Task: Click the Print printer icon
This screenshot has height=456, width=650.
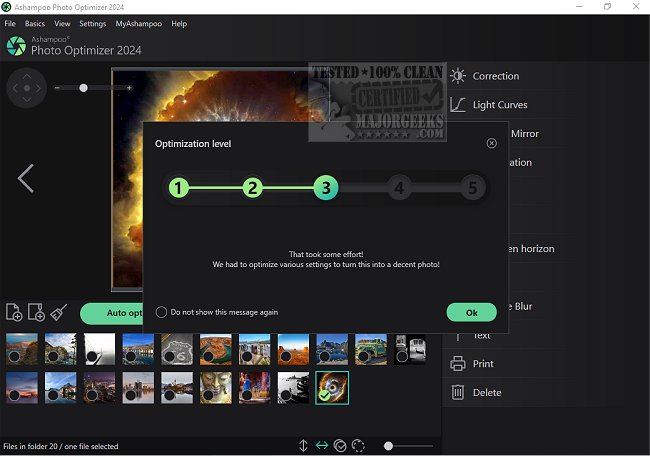Action: [x=458, y=364]
